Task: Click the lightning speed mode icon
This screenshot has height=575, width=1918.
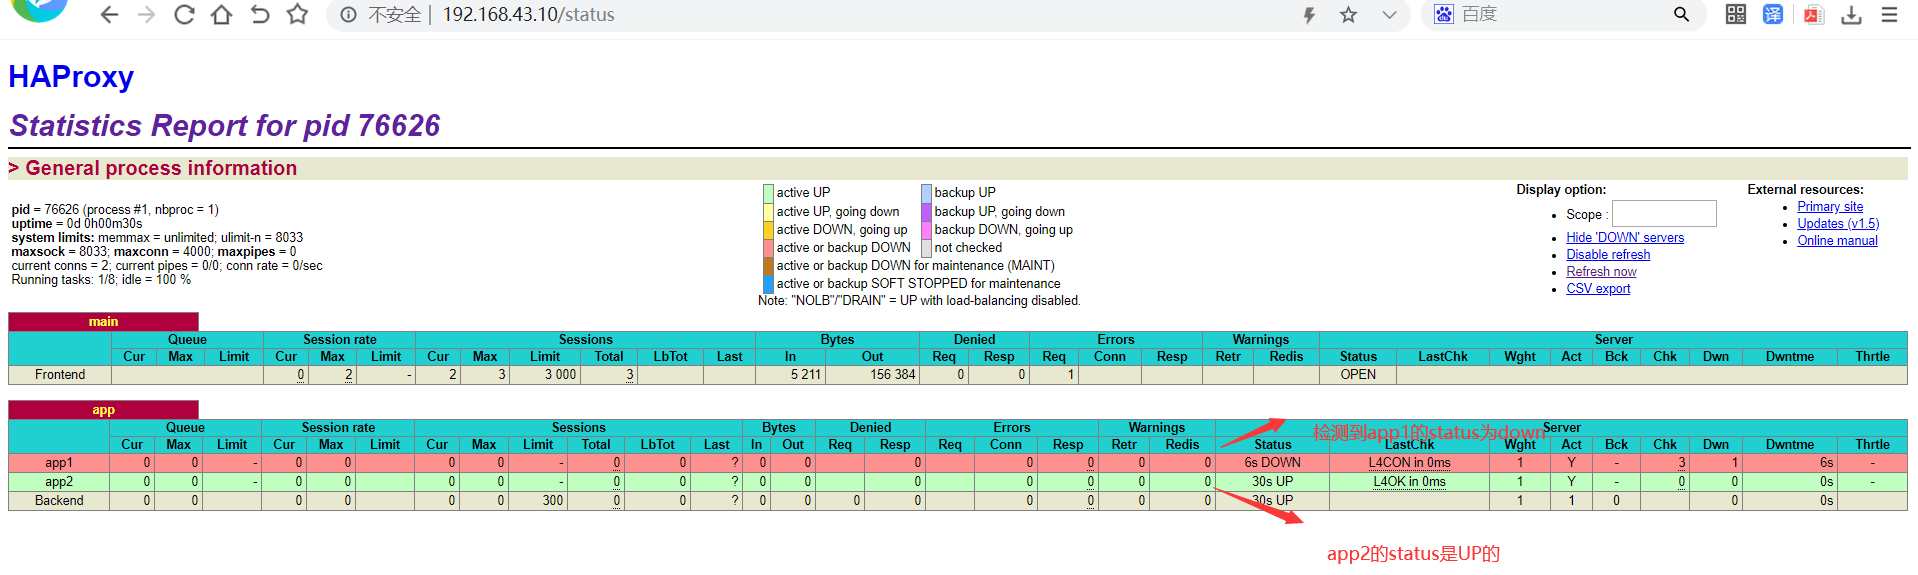Action: (x=1309, y=15)
